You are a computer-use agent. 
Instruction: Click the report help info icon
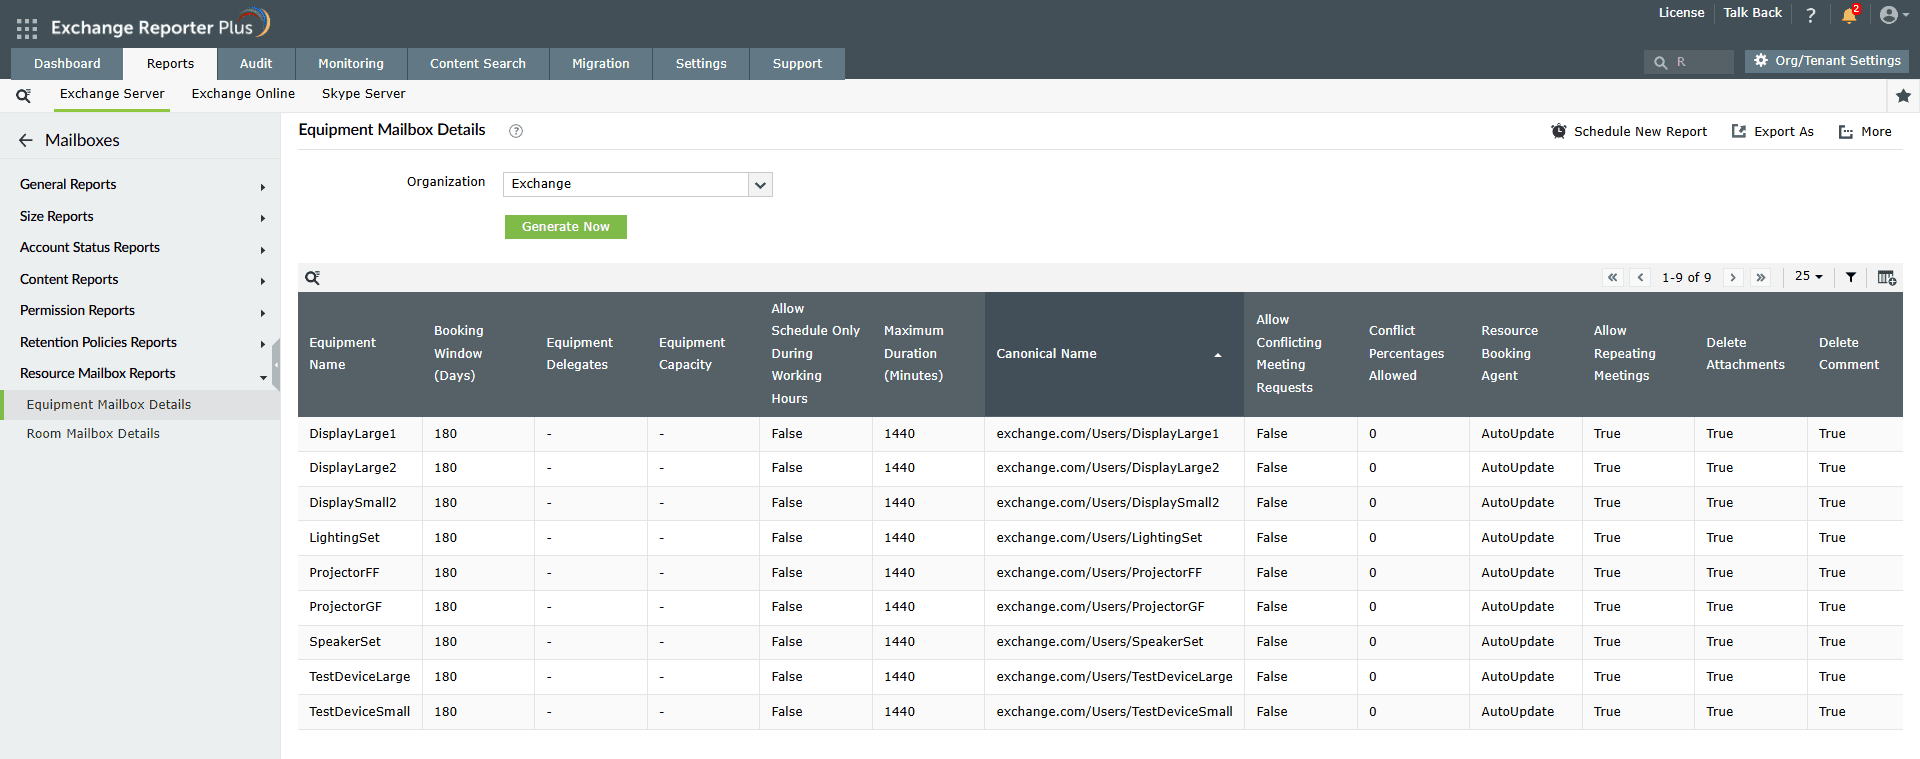tap(516, 131)
